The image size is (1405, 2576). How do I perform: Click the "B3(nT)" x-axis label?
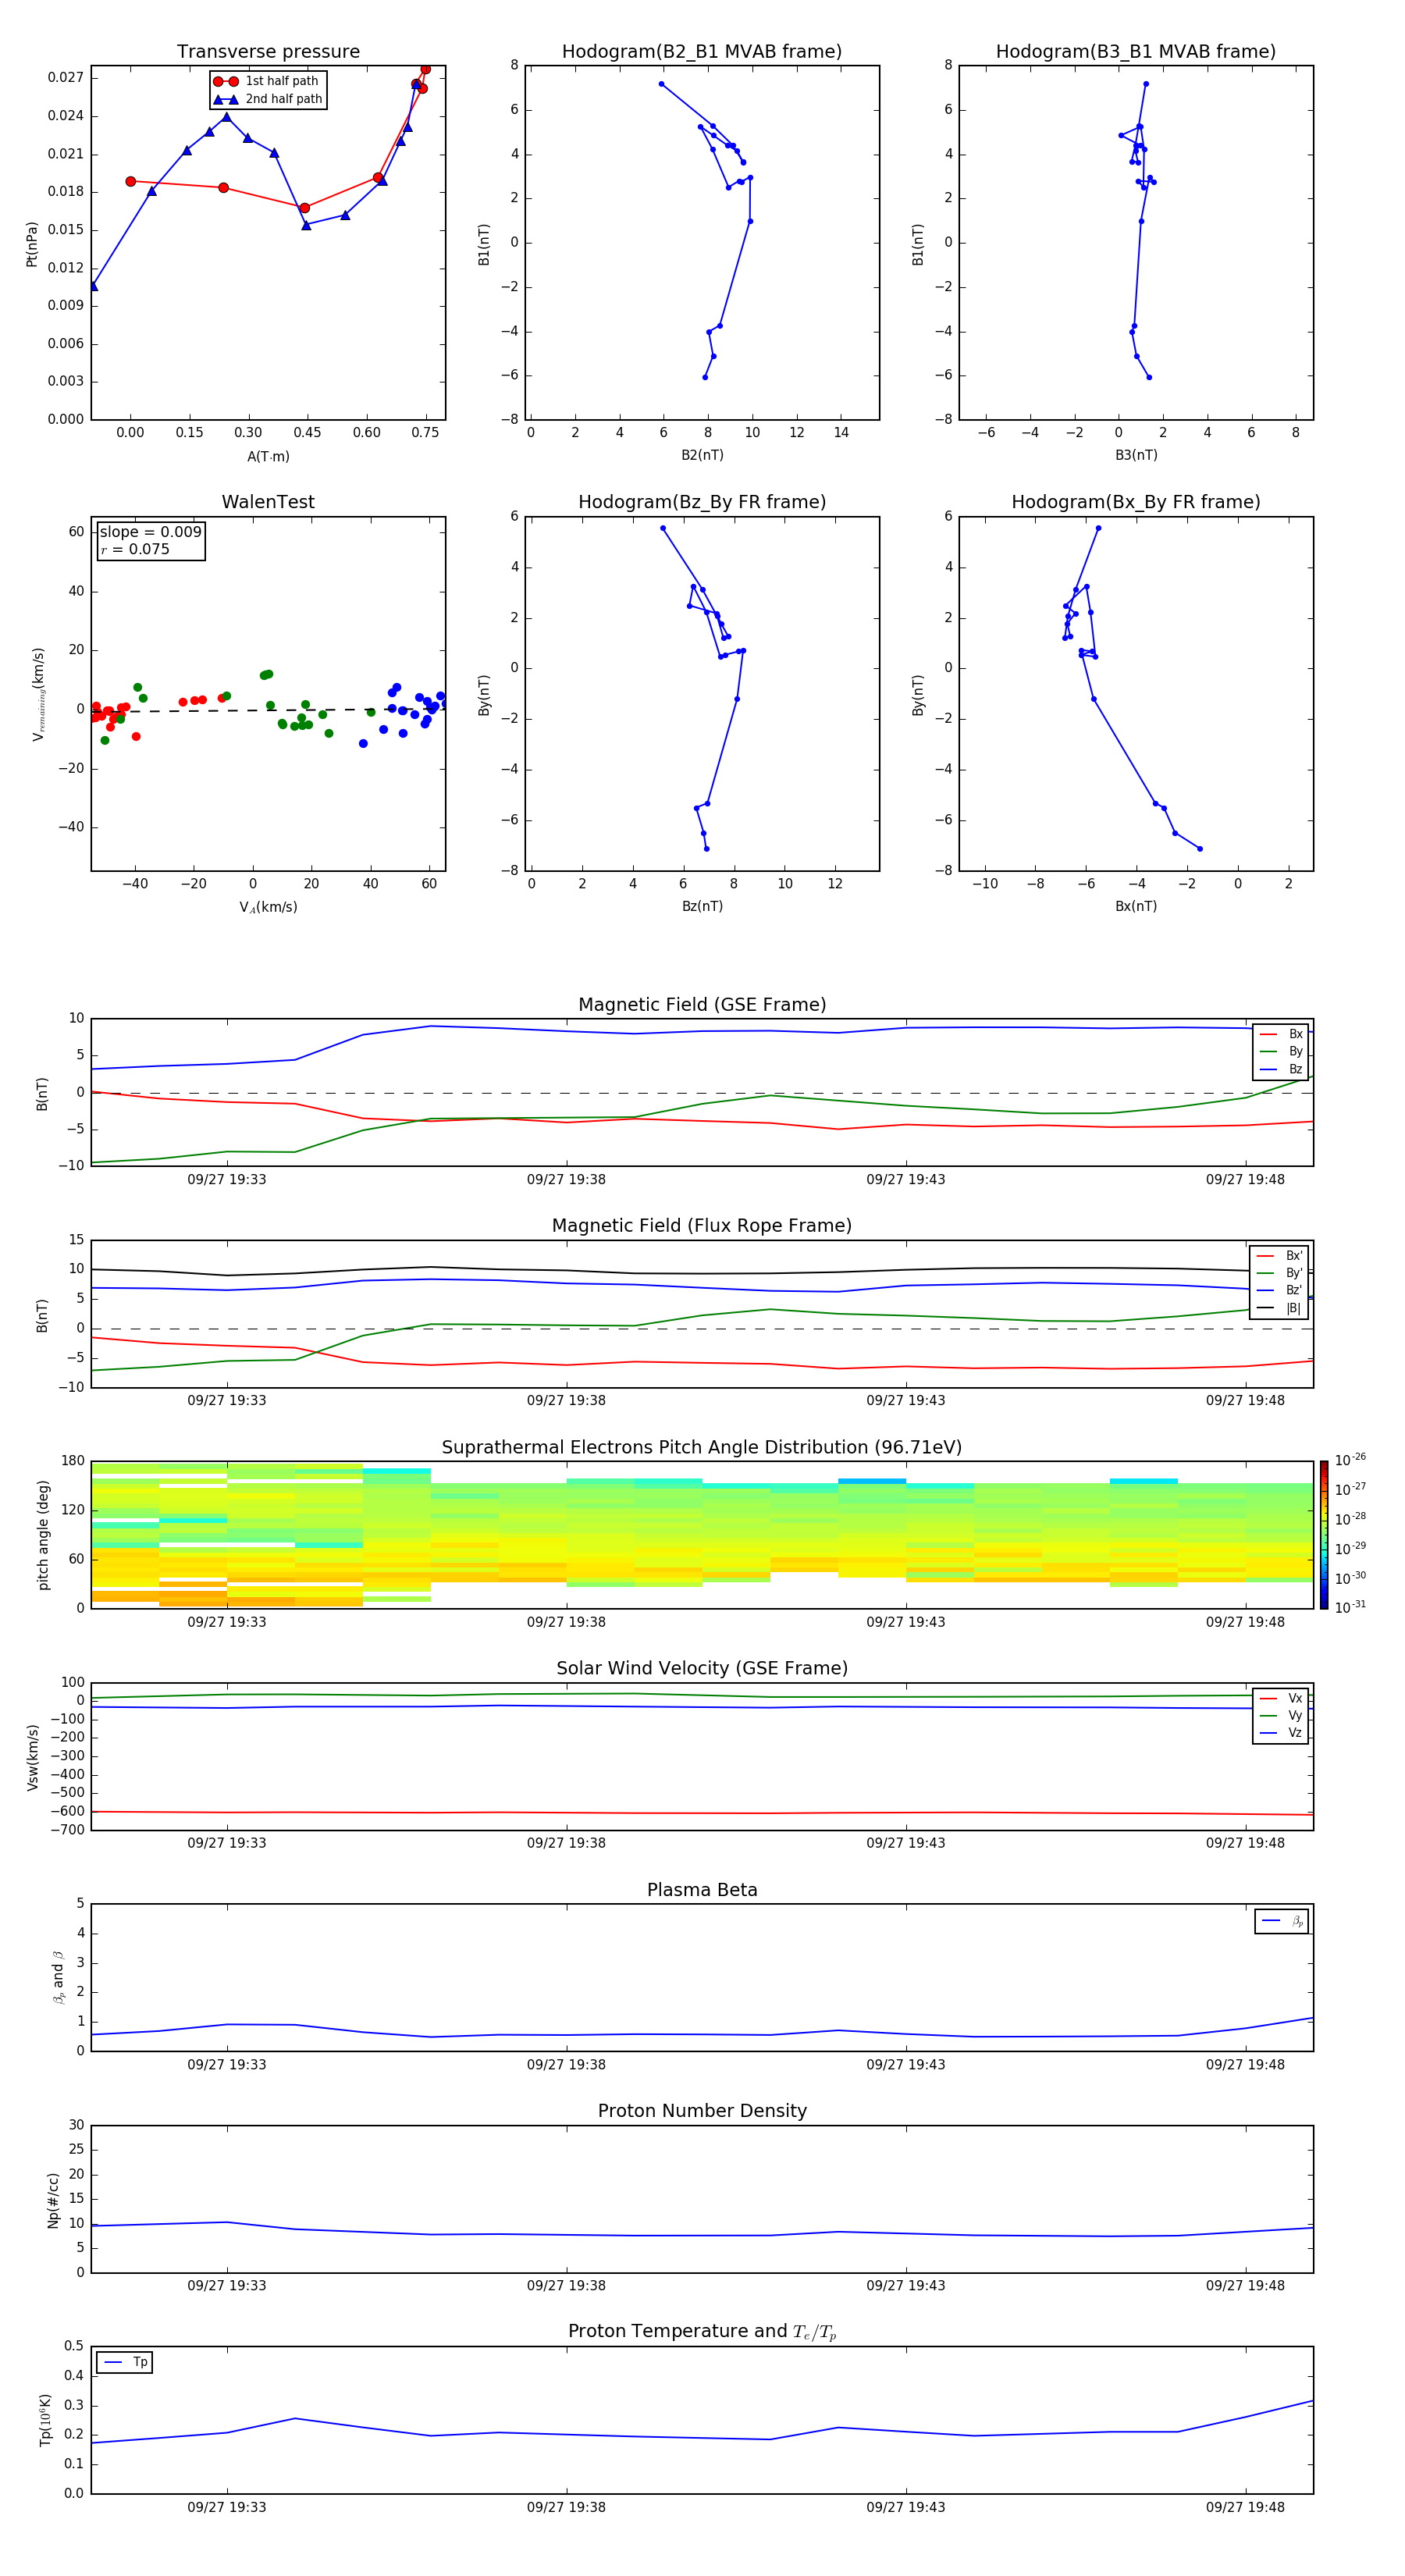tap(1136, 455)
